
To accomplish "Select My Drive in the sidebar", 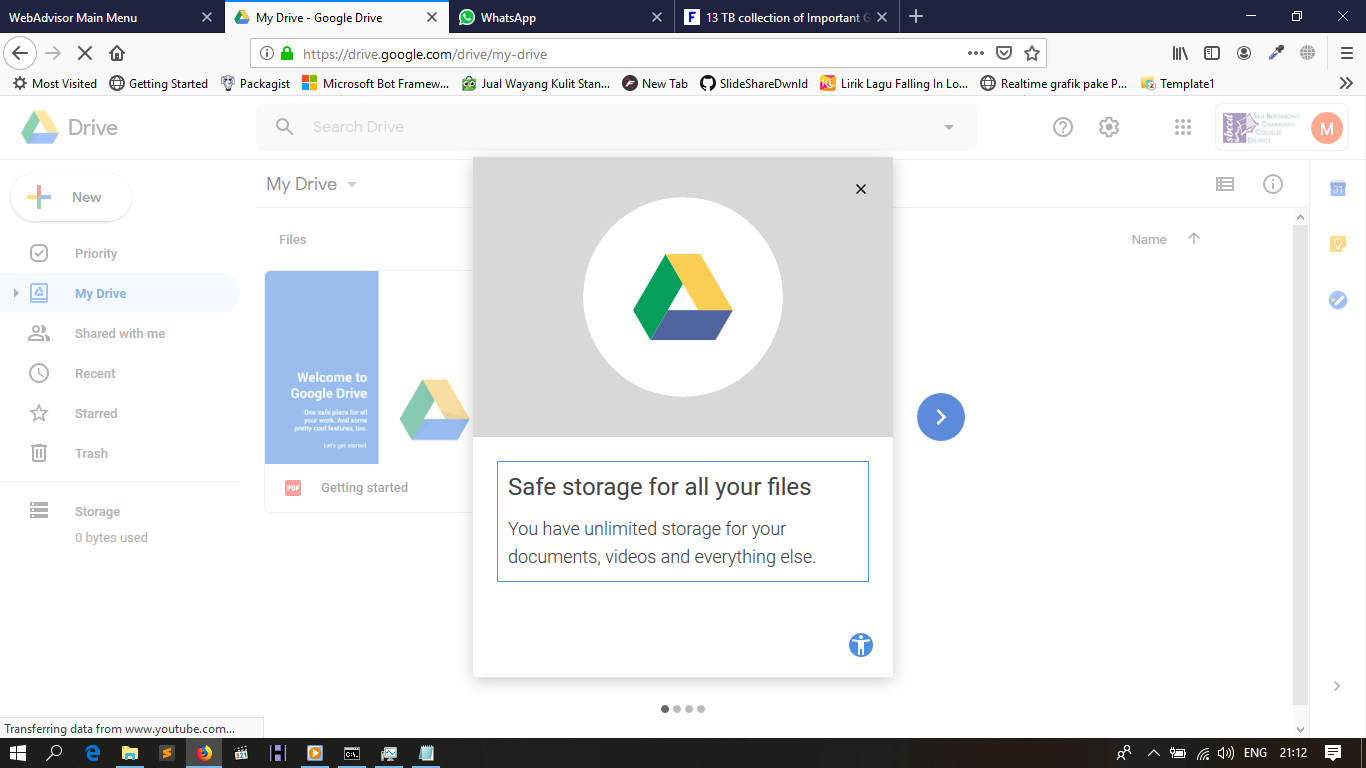I will click(x=120, y=294).
